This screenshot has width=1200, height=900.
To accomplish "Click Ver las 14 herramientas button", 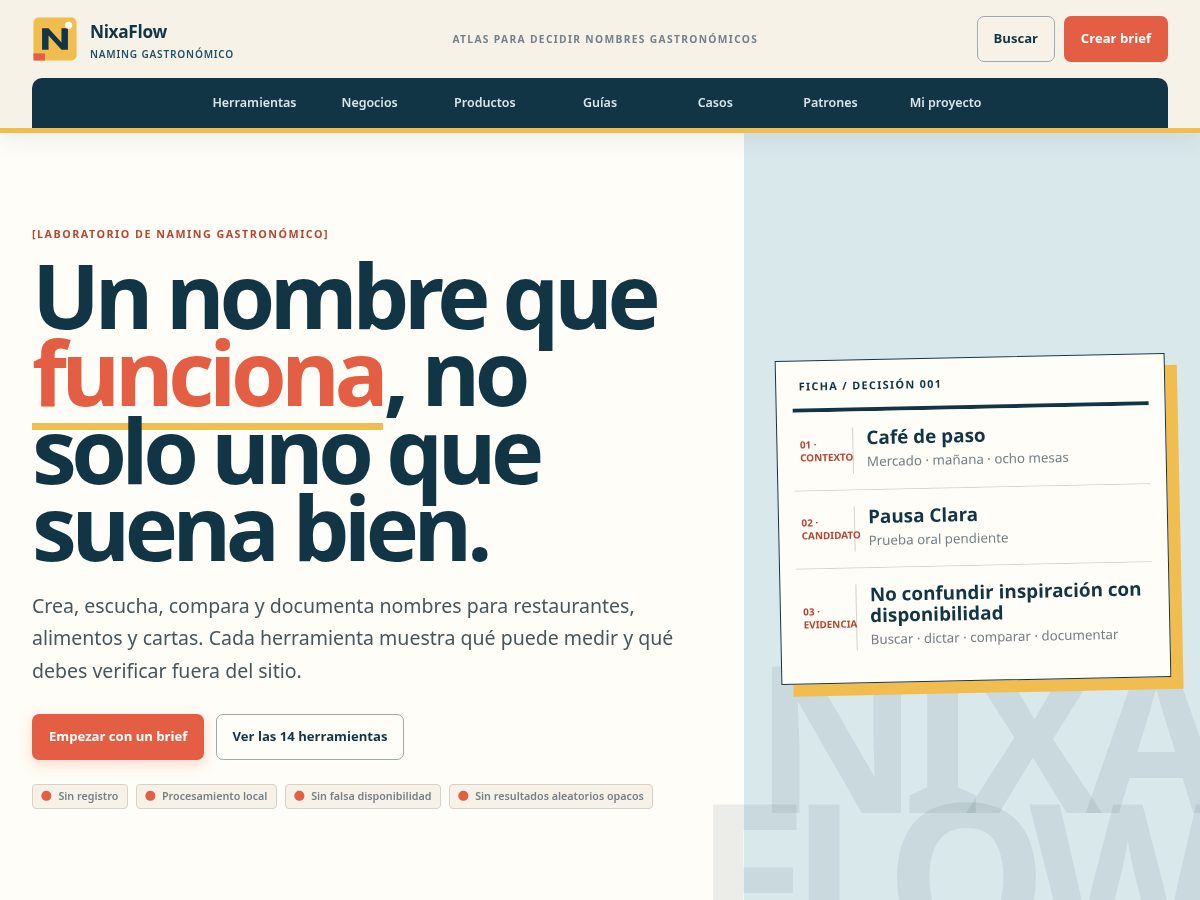I will point(310,737).
